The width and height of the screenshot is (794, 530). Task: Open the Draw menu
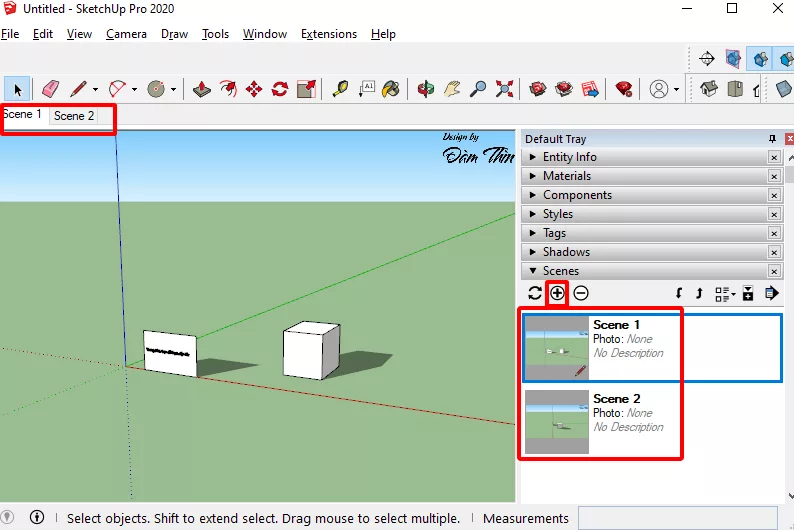pyautogui.click(x=175, y=34)
